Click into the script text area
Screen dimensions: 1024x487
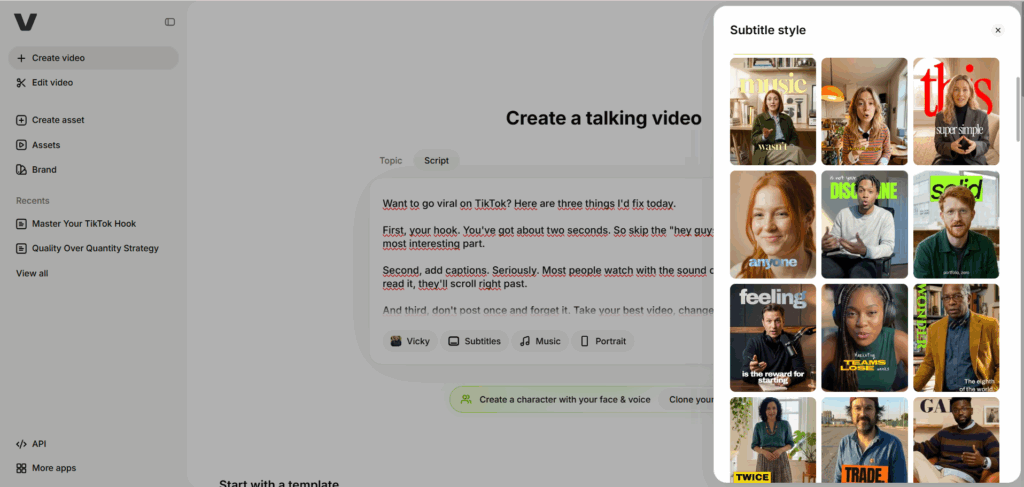point(547,258)
